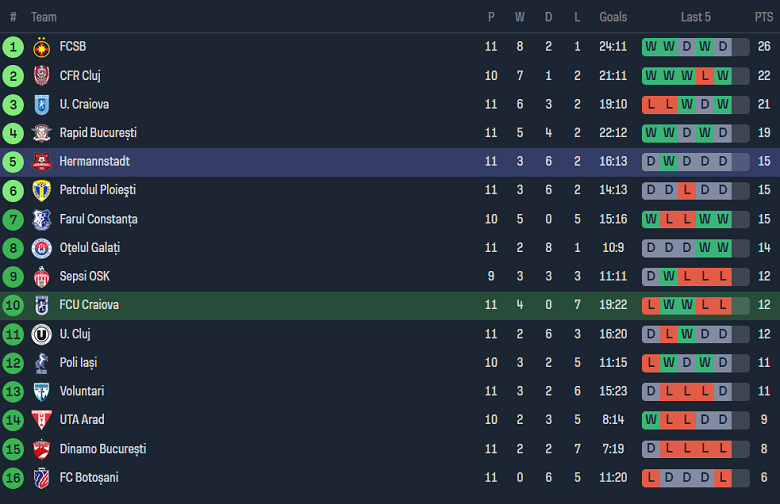Click position badge number 1
The height and width of the screenshot is (504, 780).
[13, 47]
